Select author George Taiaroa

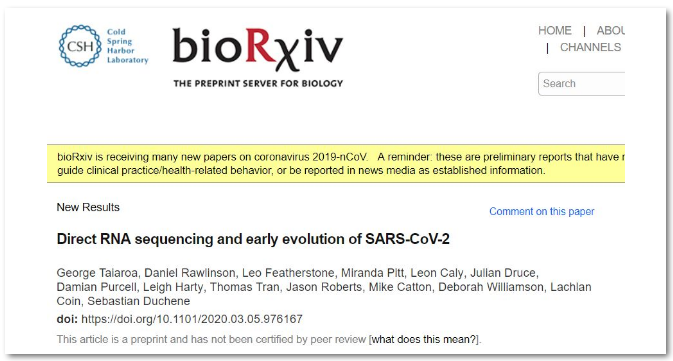point(97,273)
